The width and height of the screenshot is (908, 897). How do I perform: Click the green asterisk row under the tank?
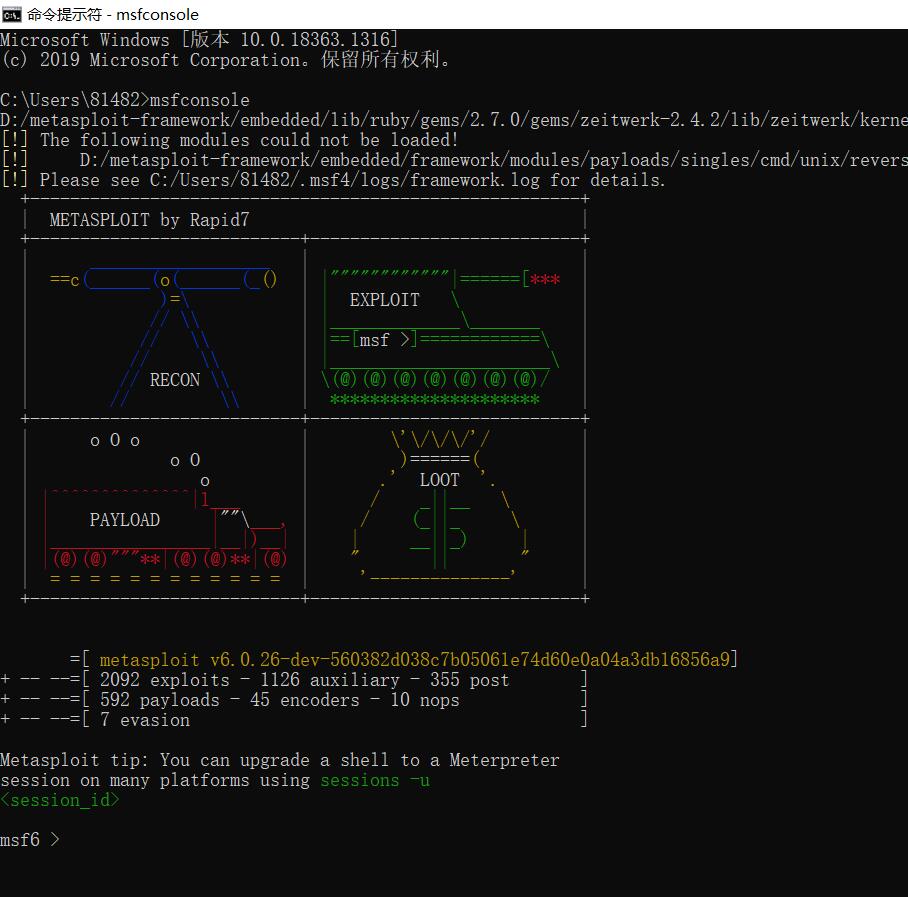pyautogui.click(x=434, y=400)
